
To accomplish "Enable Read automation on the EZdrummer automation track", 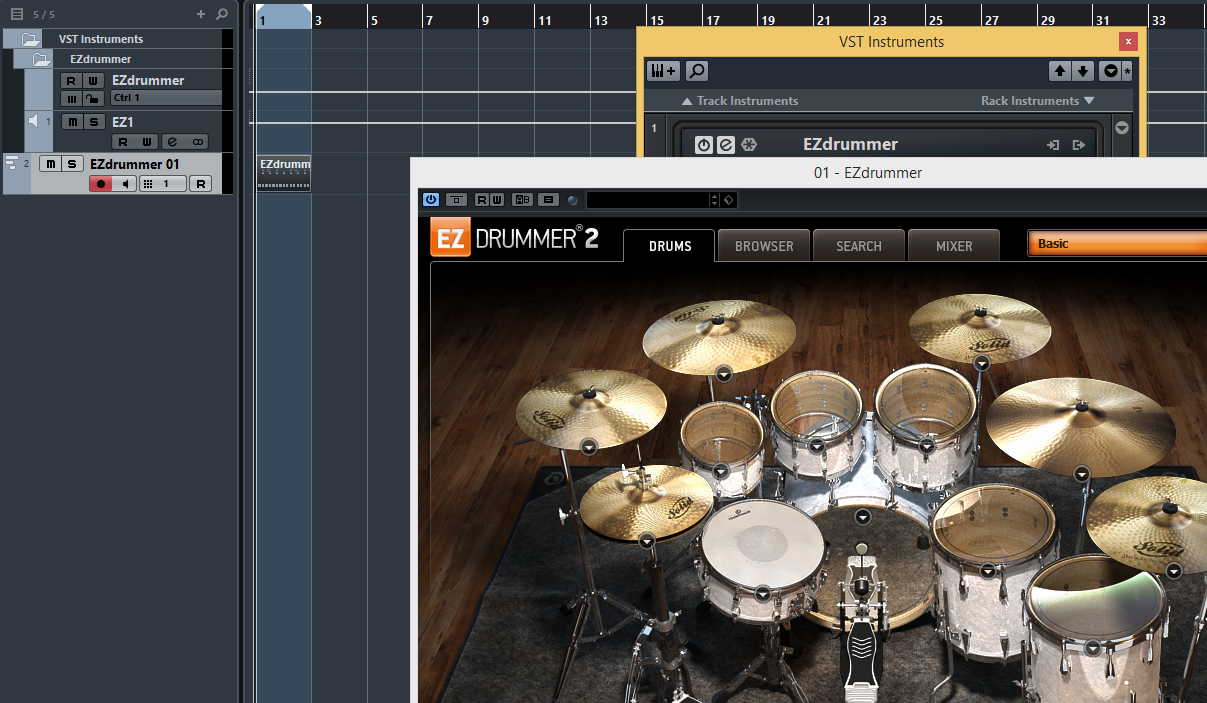I will tap(71, 80).
